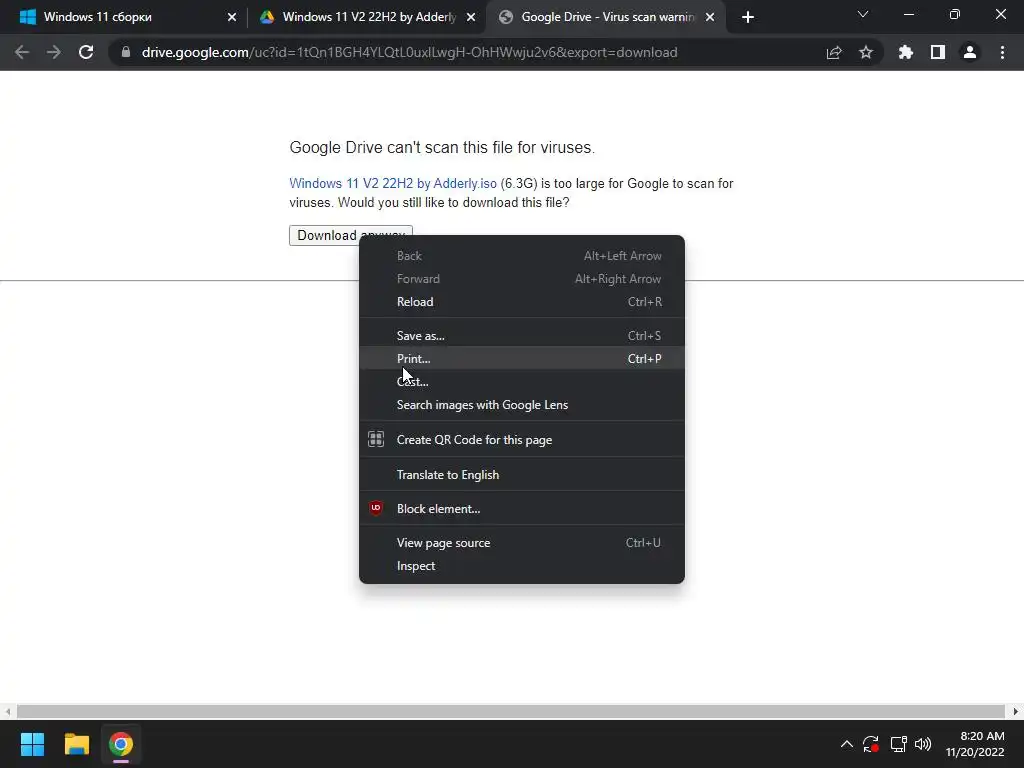Open File Explorer from taskbar

(76, 744)
